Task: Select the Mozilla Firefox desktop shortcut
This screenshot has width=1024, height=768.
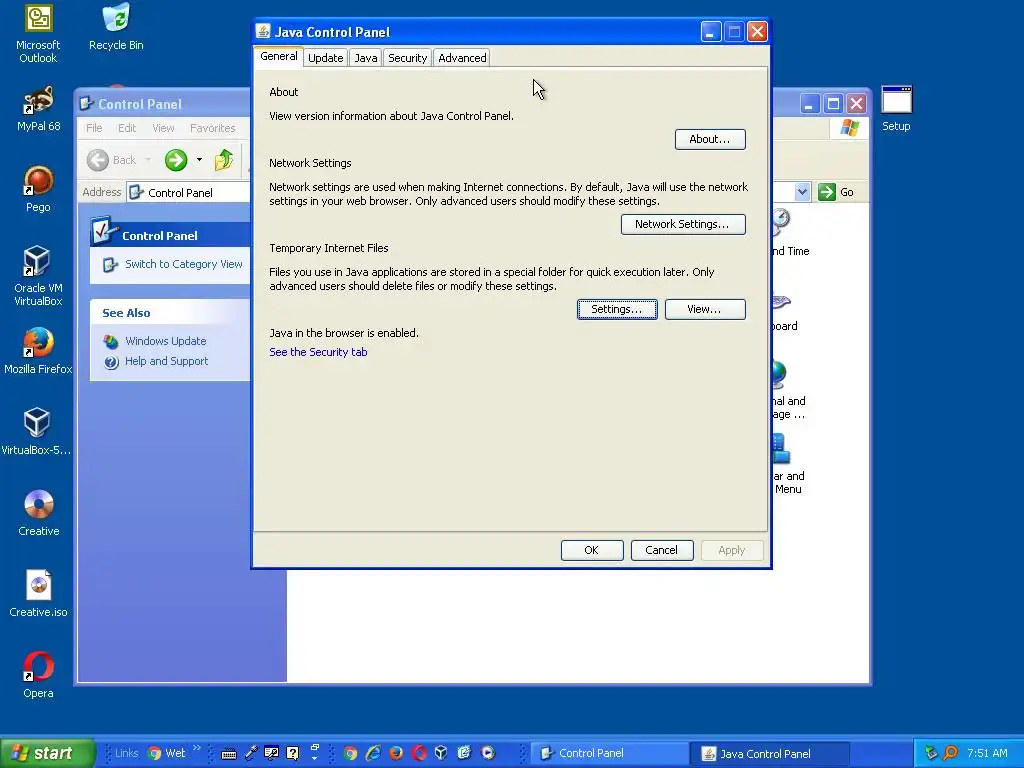Action: (39, 351)
